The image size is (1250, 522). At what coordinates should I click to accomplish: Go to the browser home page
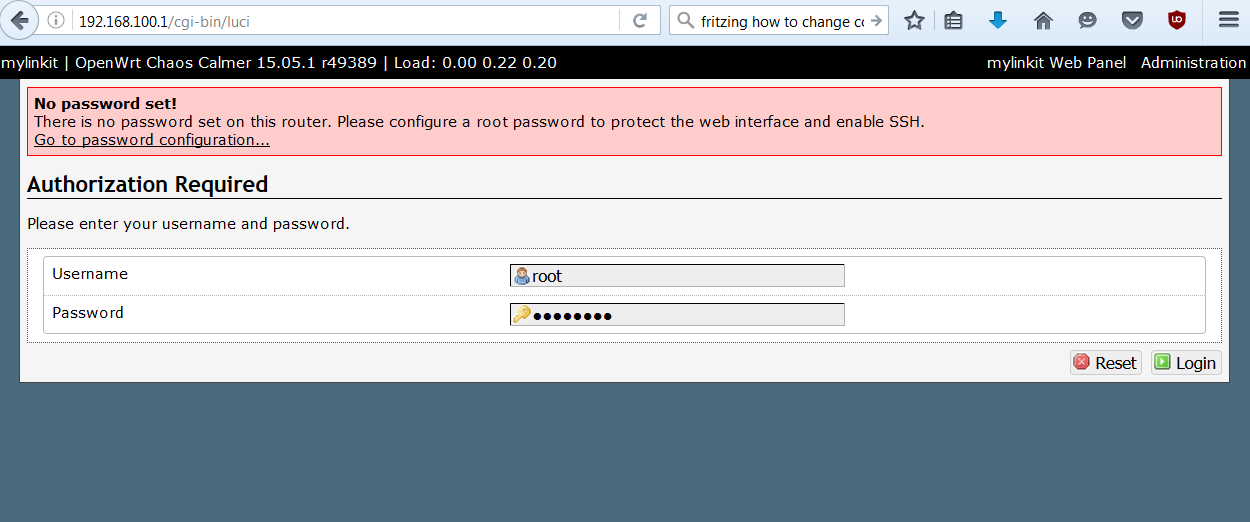click(x=1043, y=21)
